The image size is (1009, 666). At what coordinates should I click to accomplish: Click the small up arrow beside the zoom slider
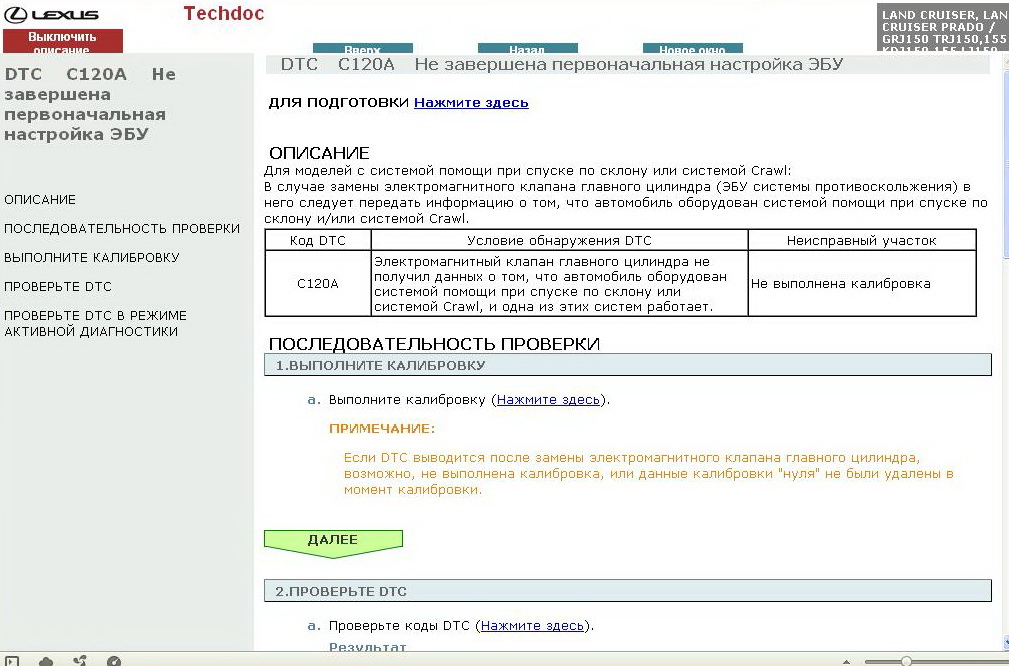pos(846,661)
